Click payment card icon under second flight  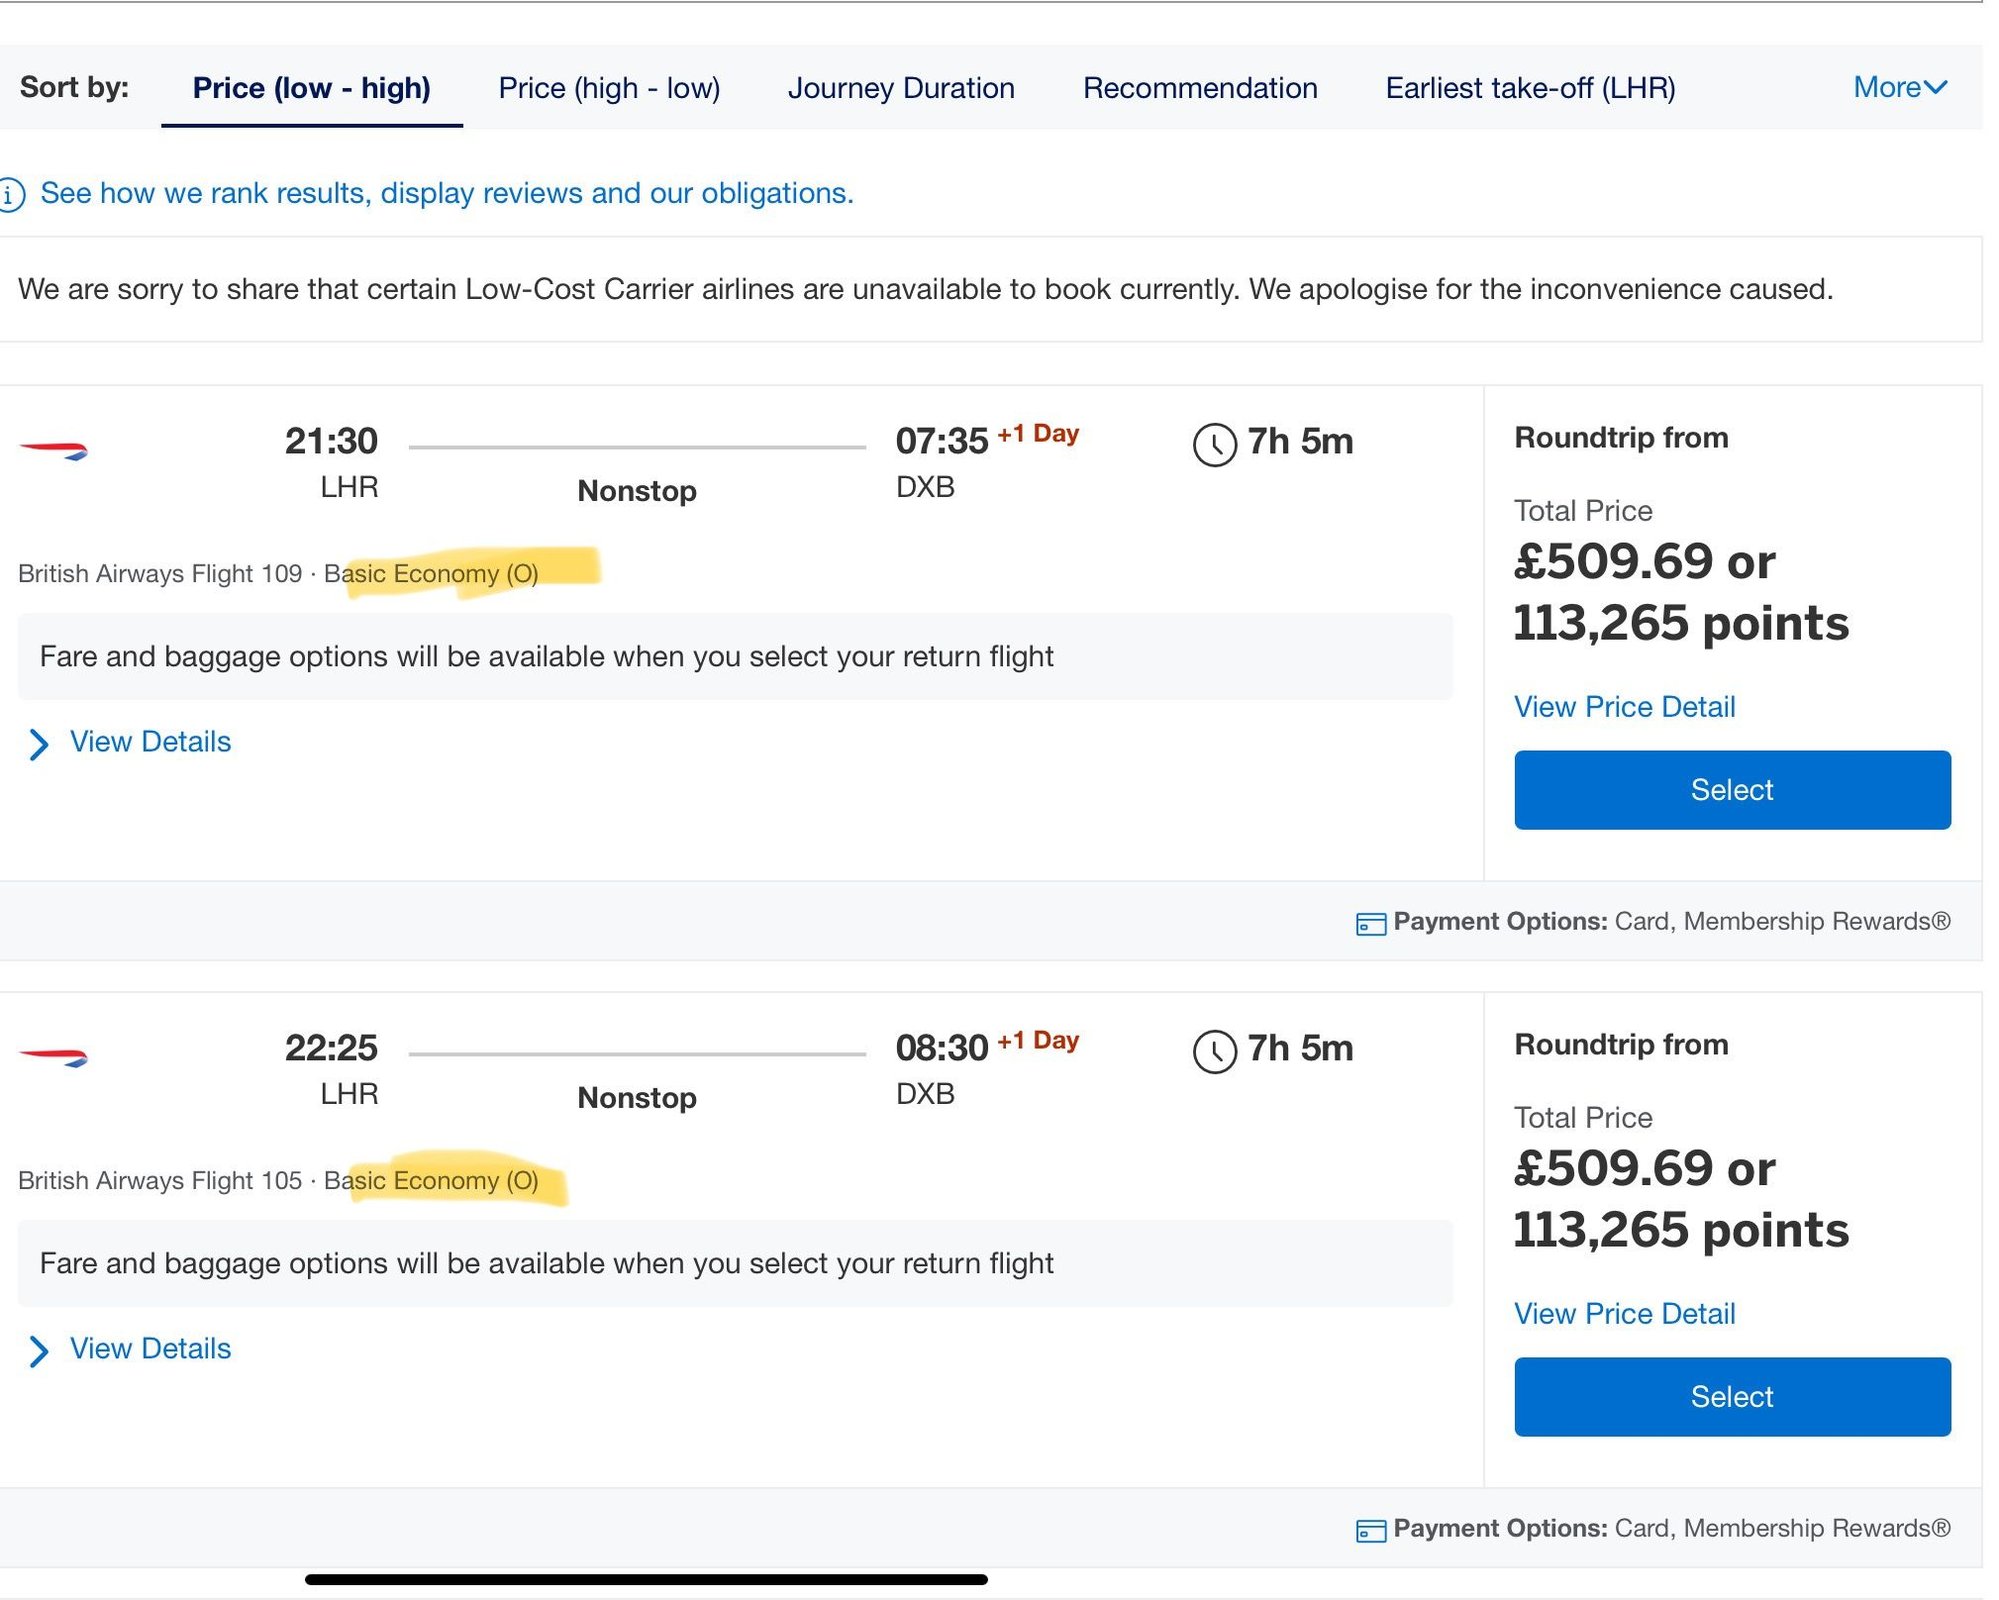tap(1370, 1530)
